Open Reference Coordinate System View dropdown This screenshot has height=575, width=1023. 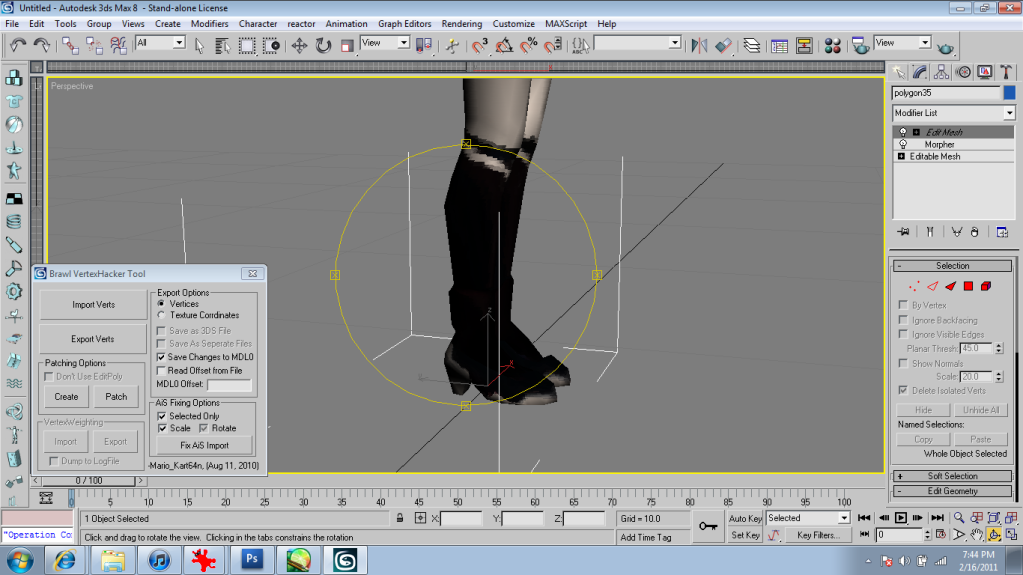[385, 43]
